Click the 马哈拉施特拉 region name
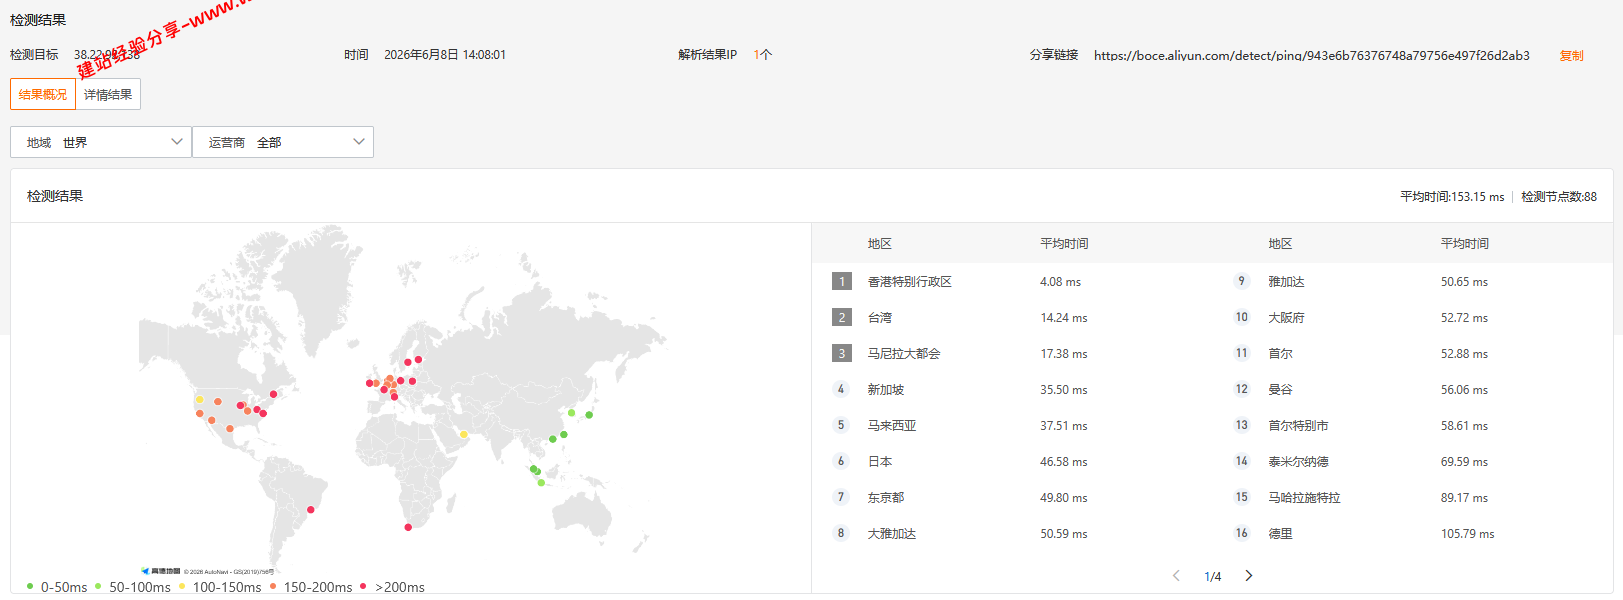This screenshot has width=1623, height=600. 1304,498
